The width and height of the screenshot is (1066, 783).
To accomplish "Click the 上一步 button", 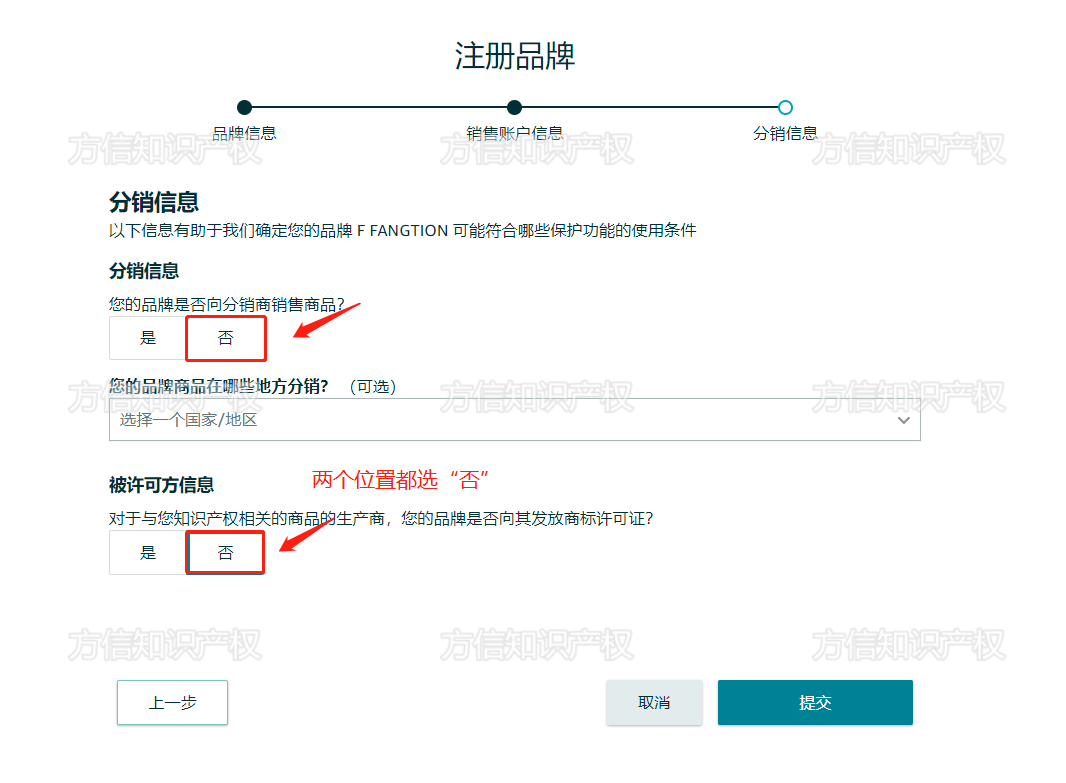I will 172,702.
